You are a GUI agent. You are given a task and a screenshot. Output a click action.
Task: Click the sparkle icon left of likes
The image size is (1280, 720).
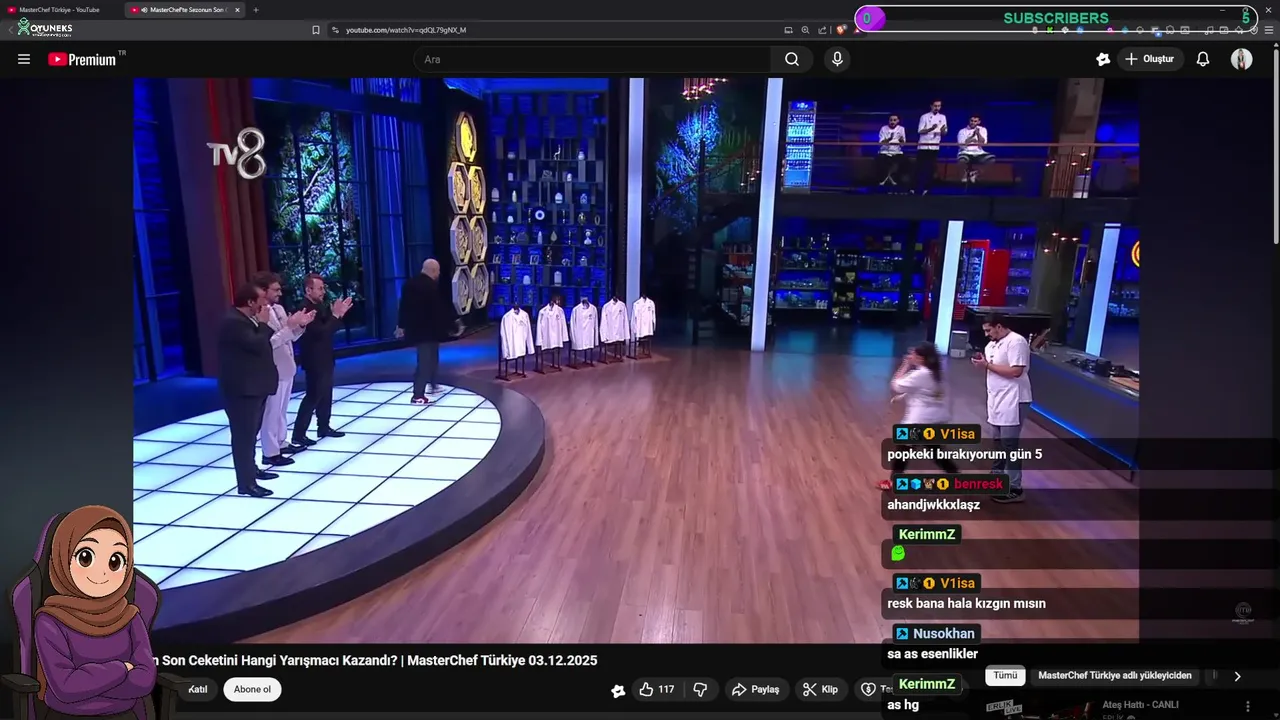coord(618,690)
